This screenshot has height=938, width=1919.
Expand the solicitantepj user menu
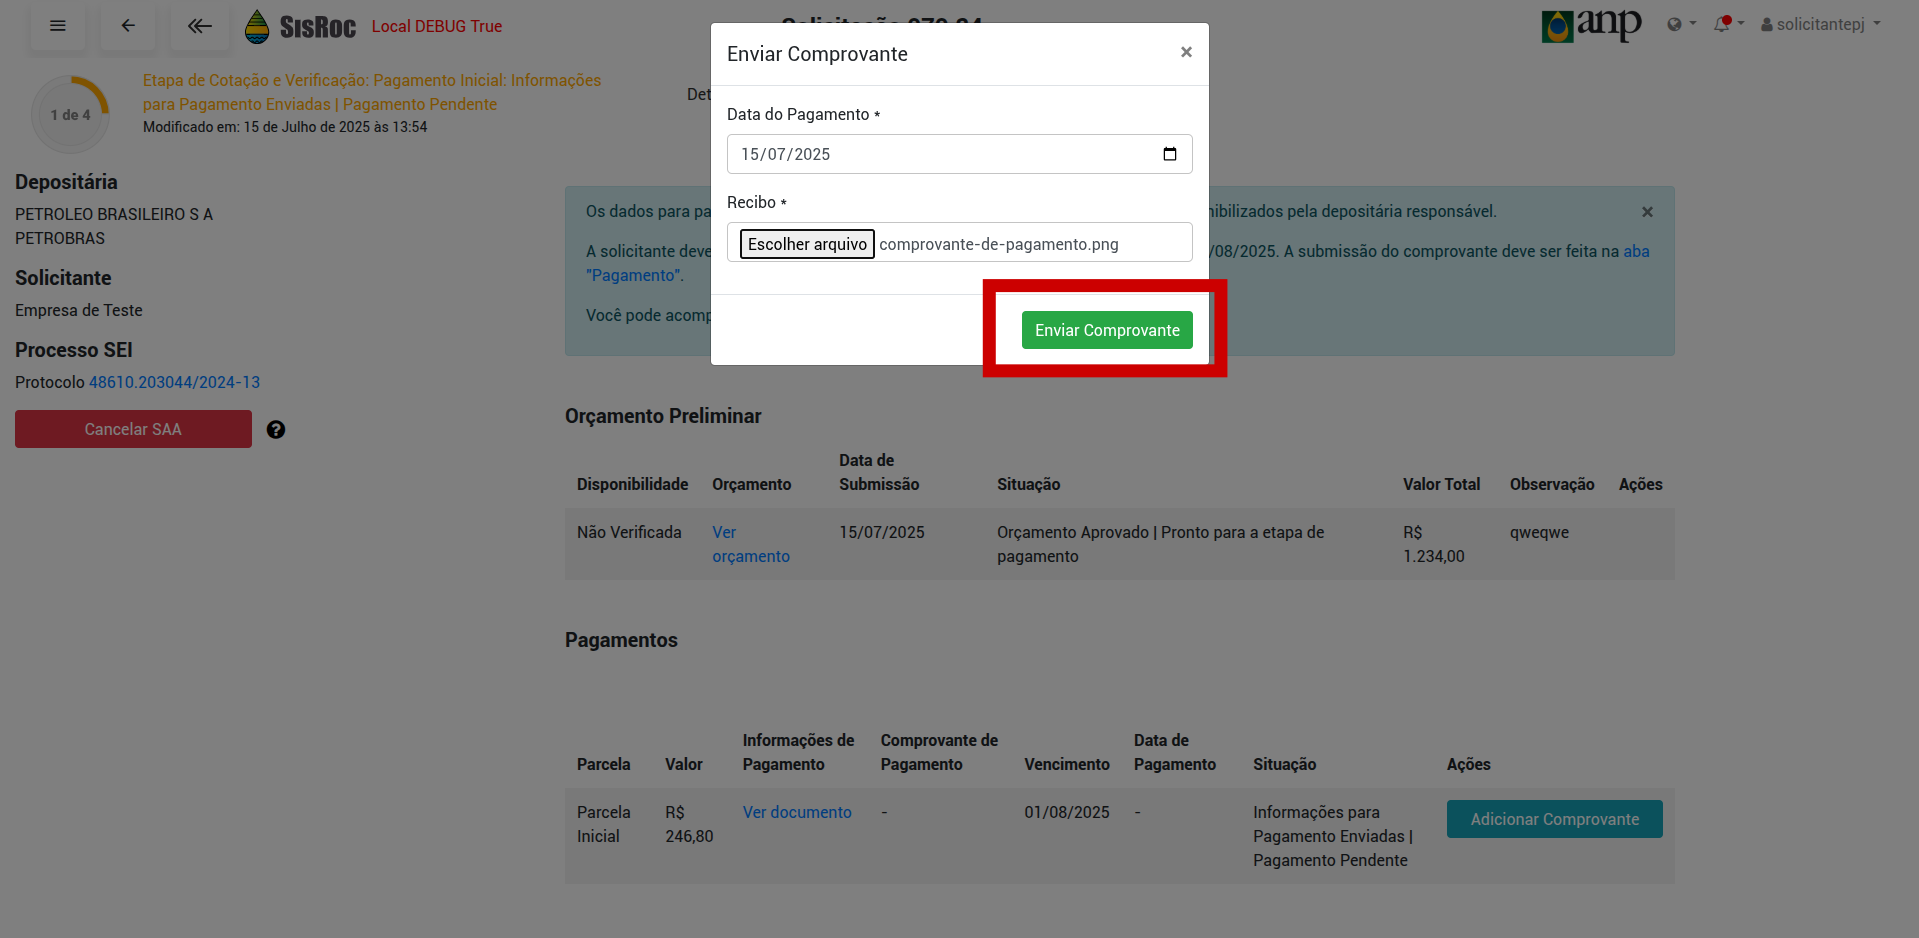(x=1820, y=24)
